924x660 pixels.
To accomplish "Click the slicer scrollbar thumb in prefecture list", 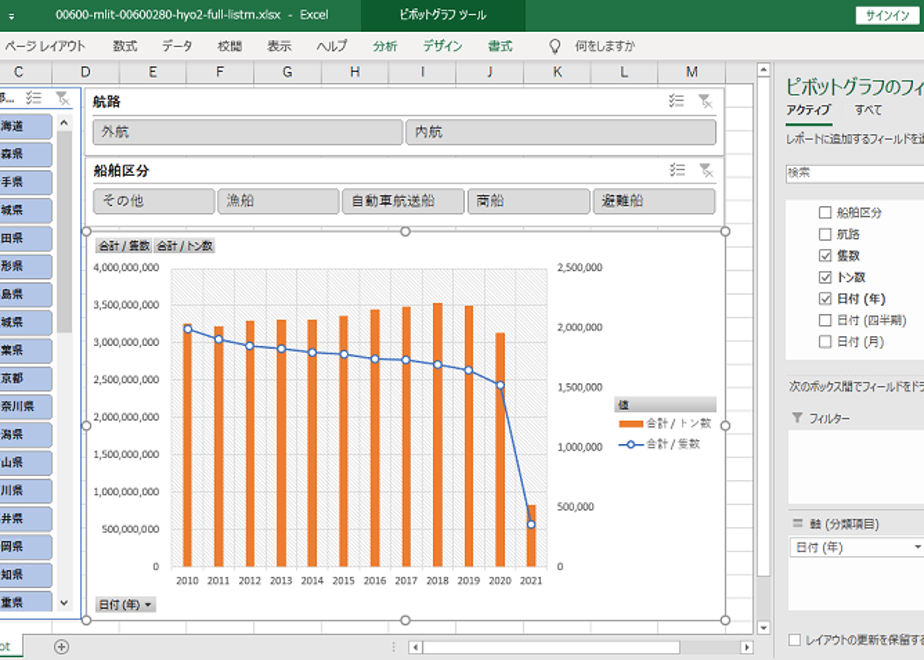I will coord(64,232).
